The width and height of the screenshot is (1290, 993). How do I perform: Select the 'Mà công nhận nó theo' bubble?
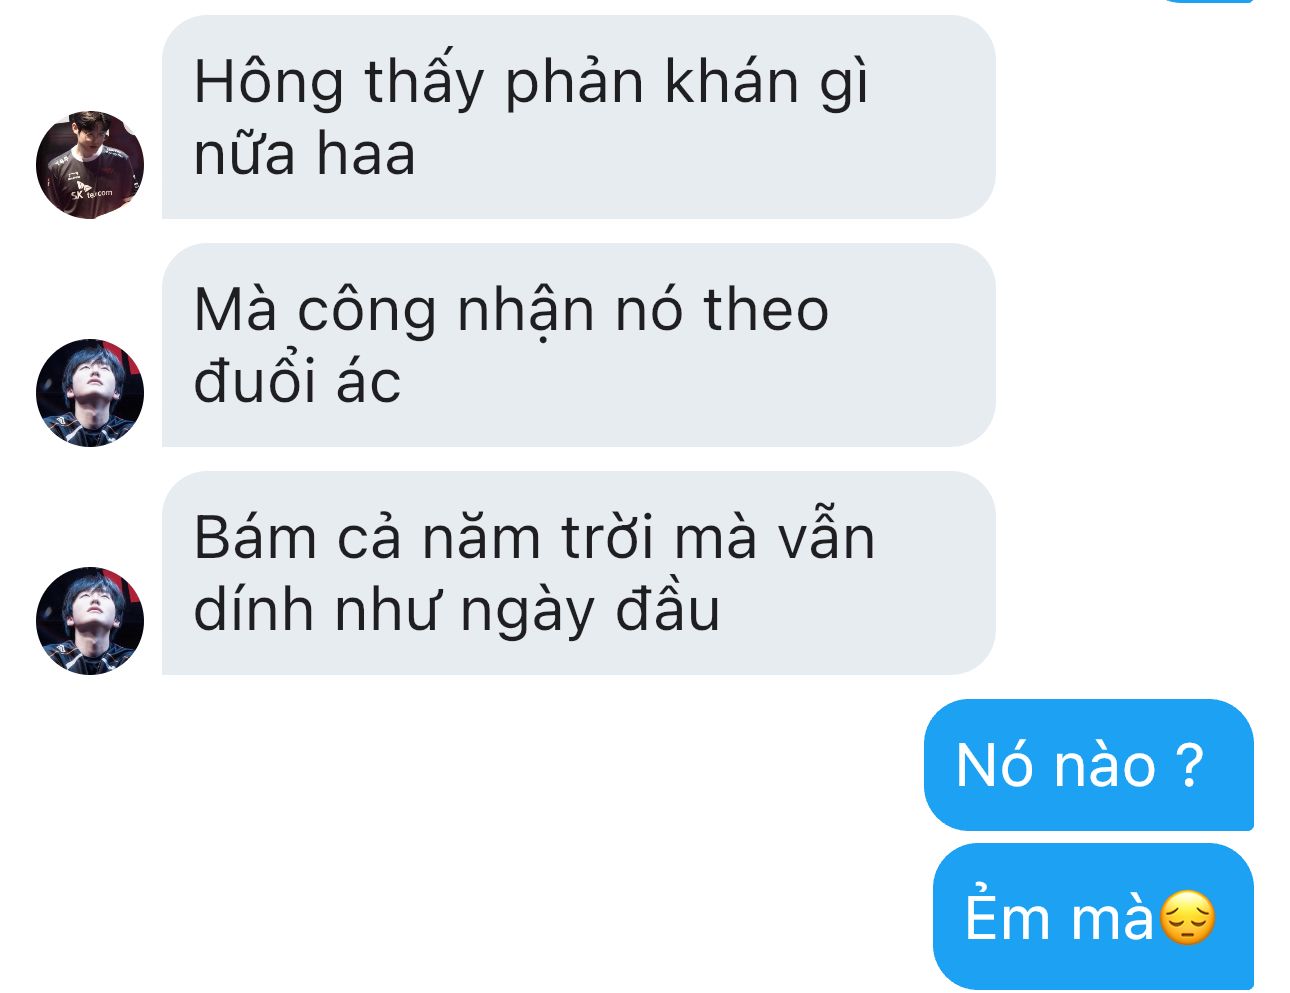pyautogui.click(x=579, y=345)
